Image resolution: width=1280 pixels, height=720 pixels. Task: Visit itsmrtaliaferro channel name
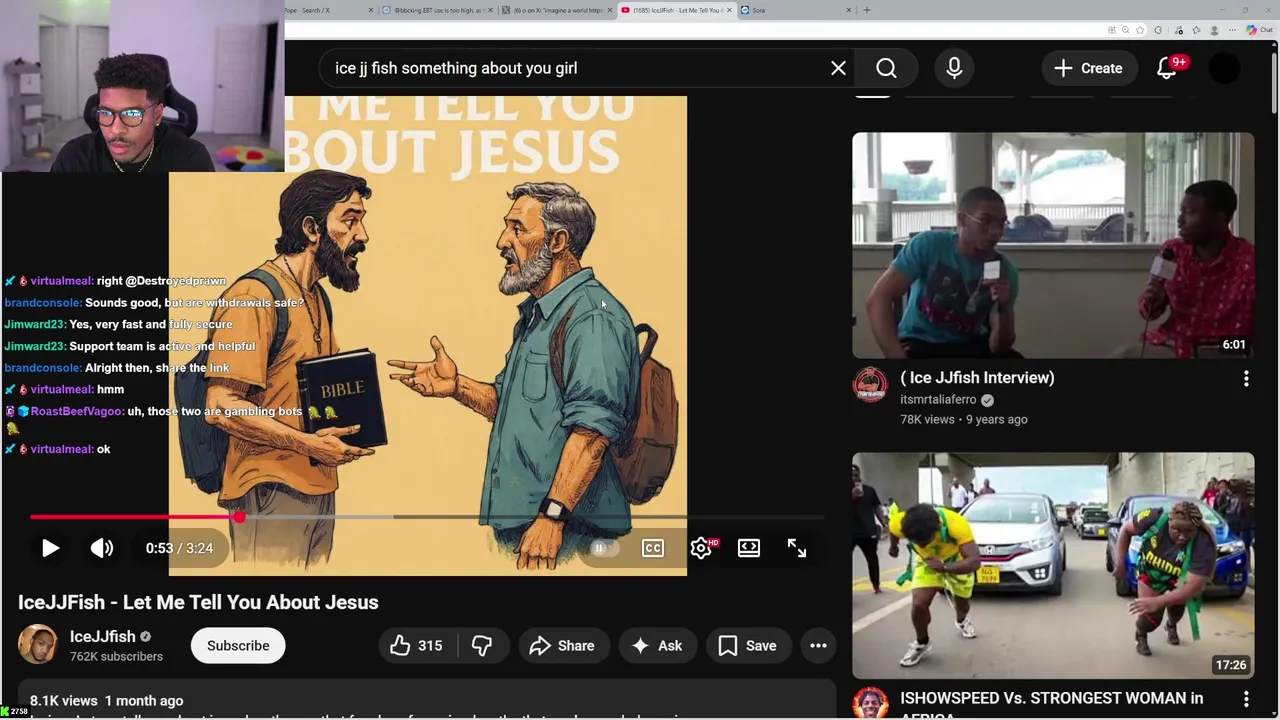coord(938,400)
